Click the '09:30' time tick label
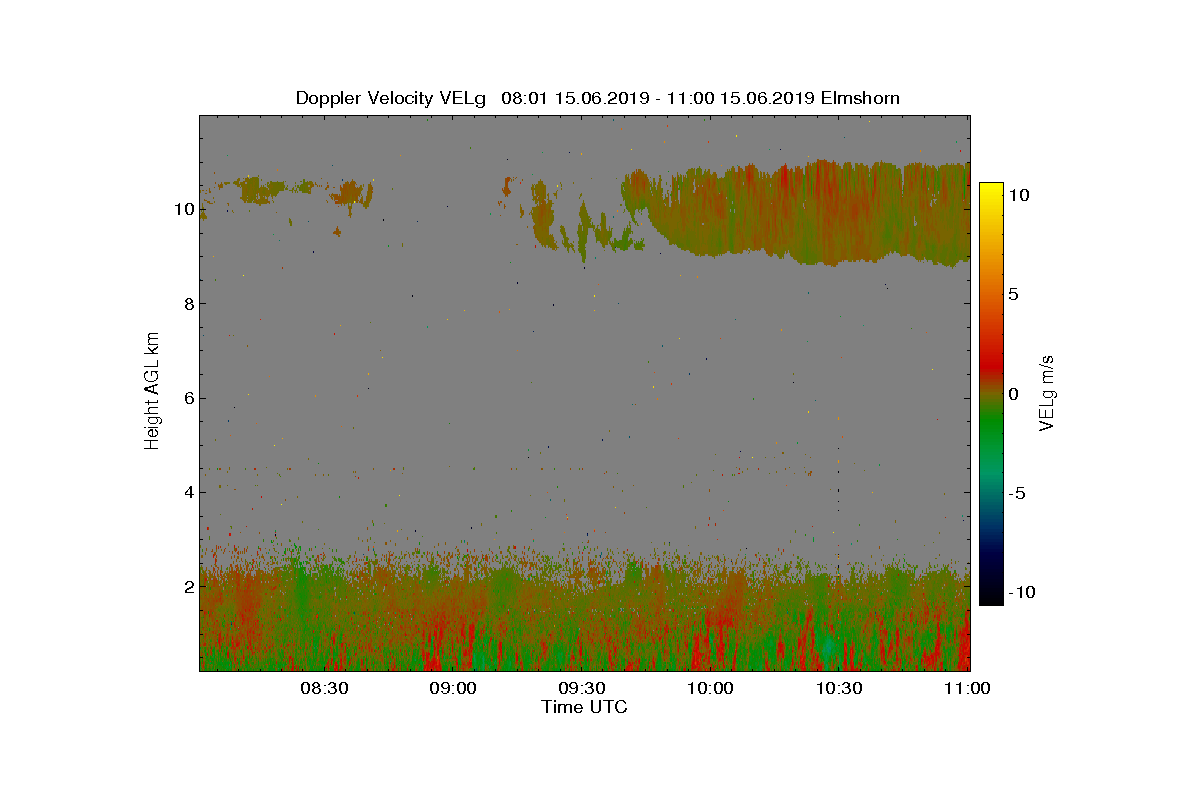This screenshot has height=800, width=1200. (581, 688)
